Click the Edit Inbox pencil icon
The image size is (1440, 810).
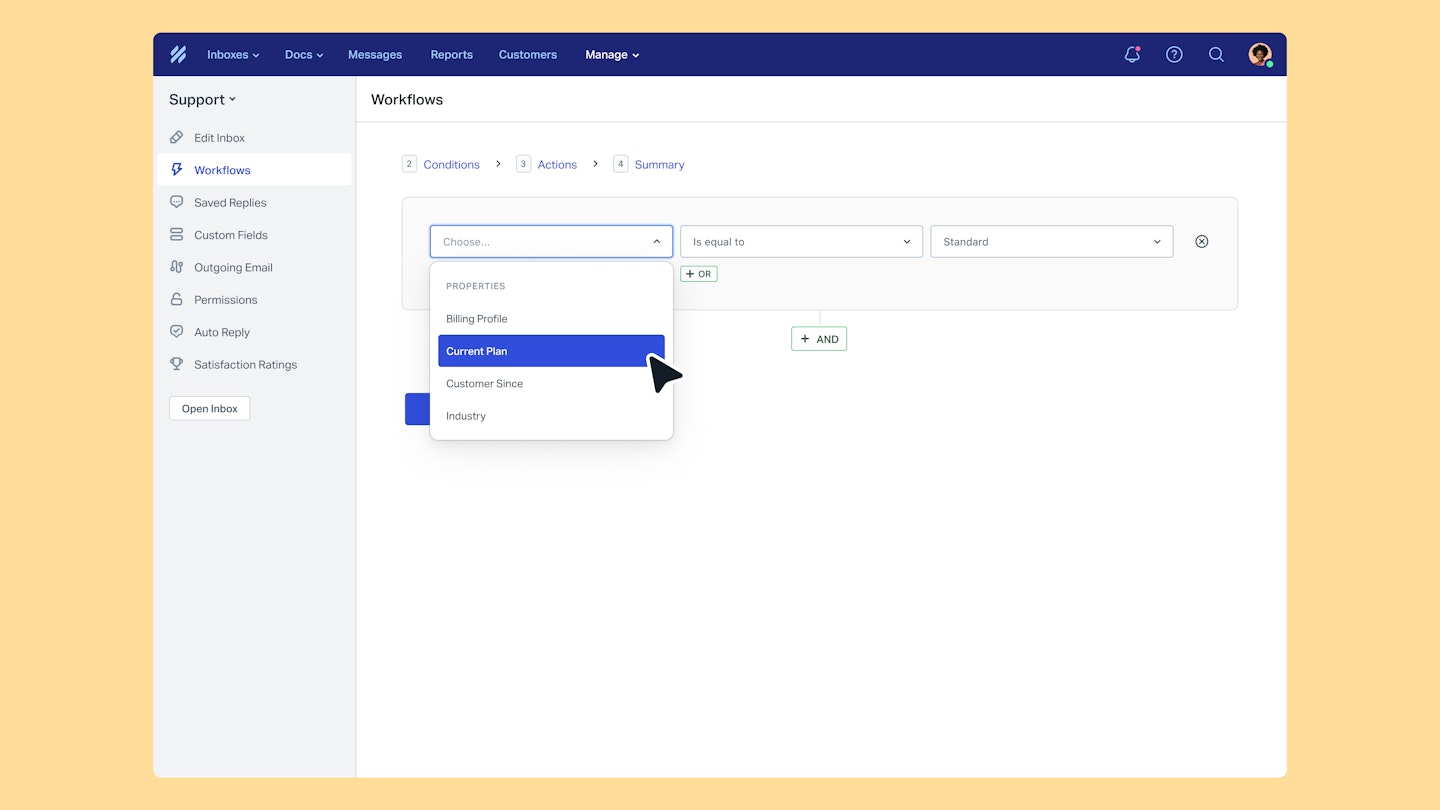[176, 137]
